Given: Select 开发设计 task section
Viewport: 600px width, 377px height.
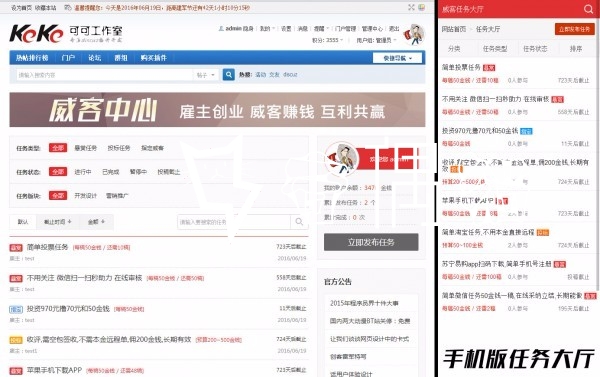Looking at the screenshot, I should (x=85, y=196).
